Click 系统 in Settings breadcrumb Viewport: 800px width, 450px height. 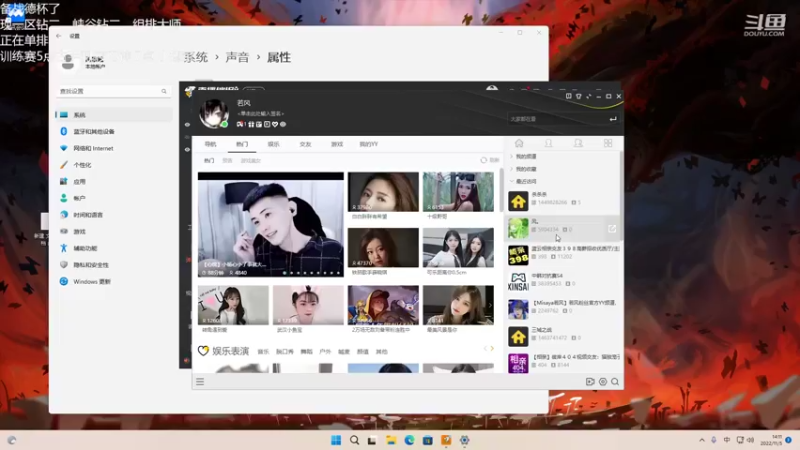pyautogui.click(x=195, y=57)
